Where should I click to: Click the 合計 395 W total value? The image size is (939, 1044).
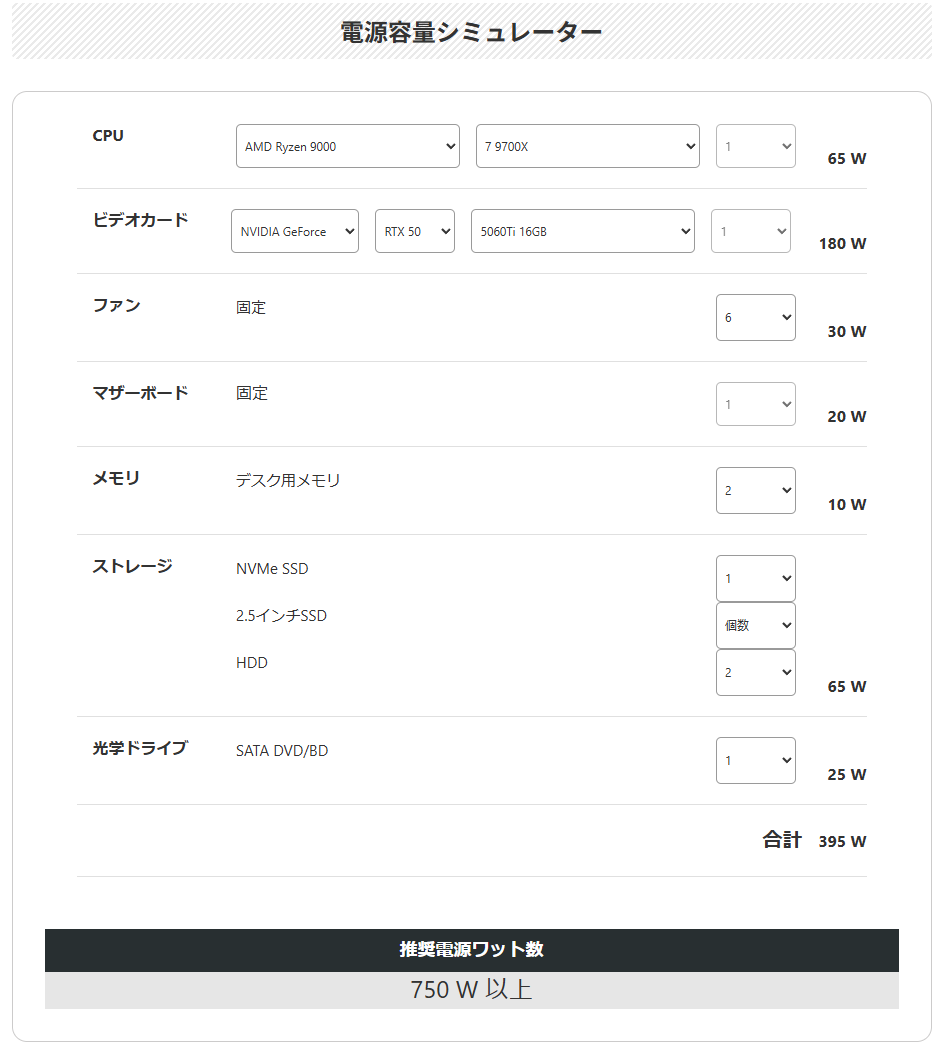coord(841,841)
